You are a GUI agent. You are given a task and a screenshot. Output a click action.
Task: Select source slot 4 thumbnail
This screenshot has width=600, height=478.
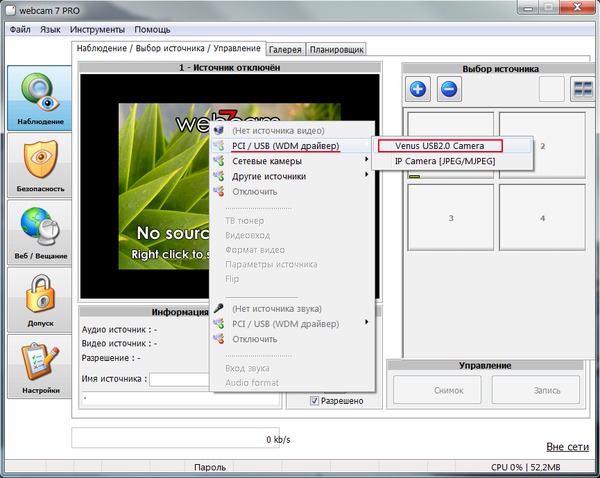[542, 217]
